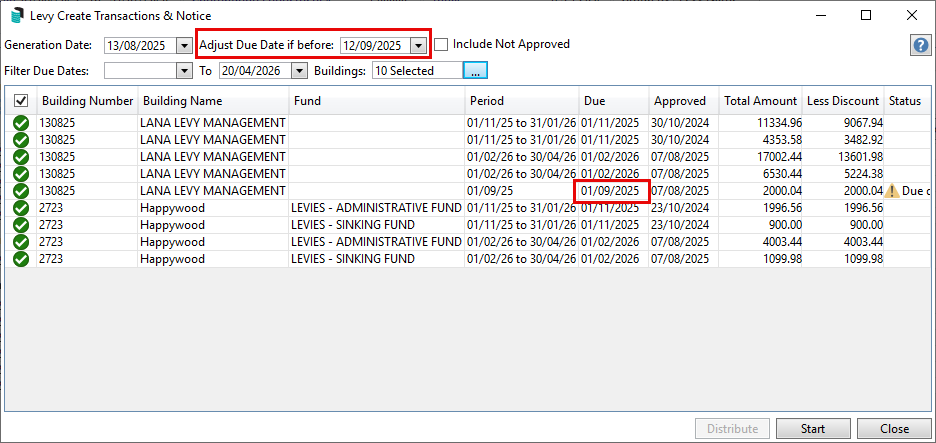Click the green check icon for the 4003.44 row
The height and width of the screenshot is (443, 936).
click(21, 242)
